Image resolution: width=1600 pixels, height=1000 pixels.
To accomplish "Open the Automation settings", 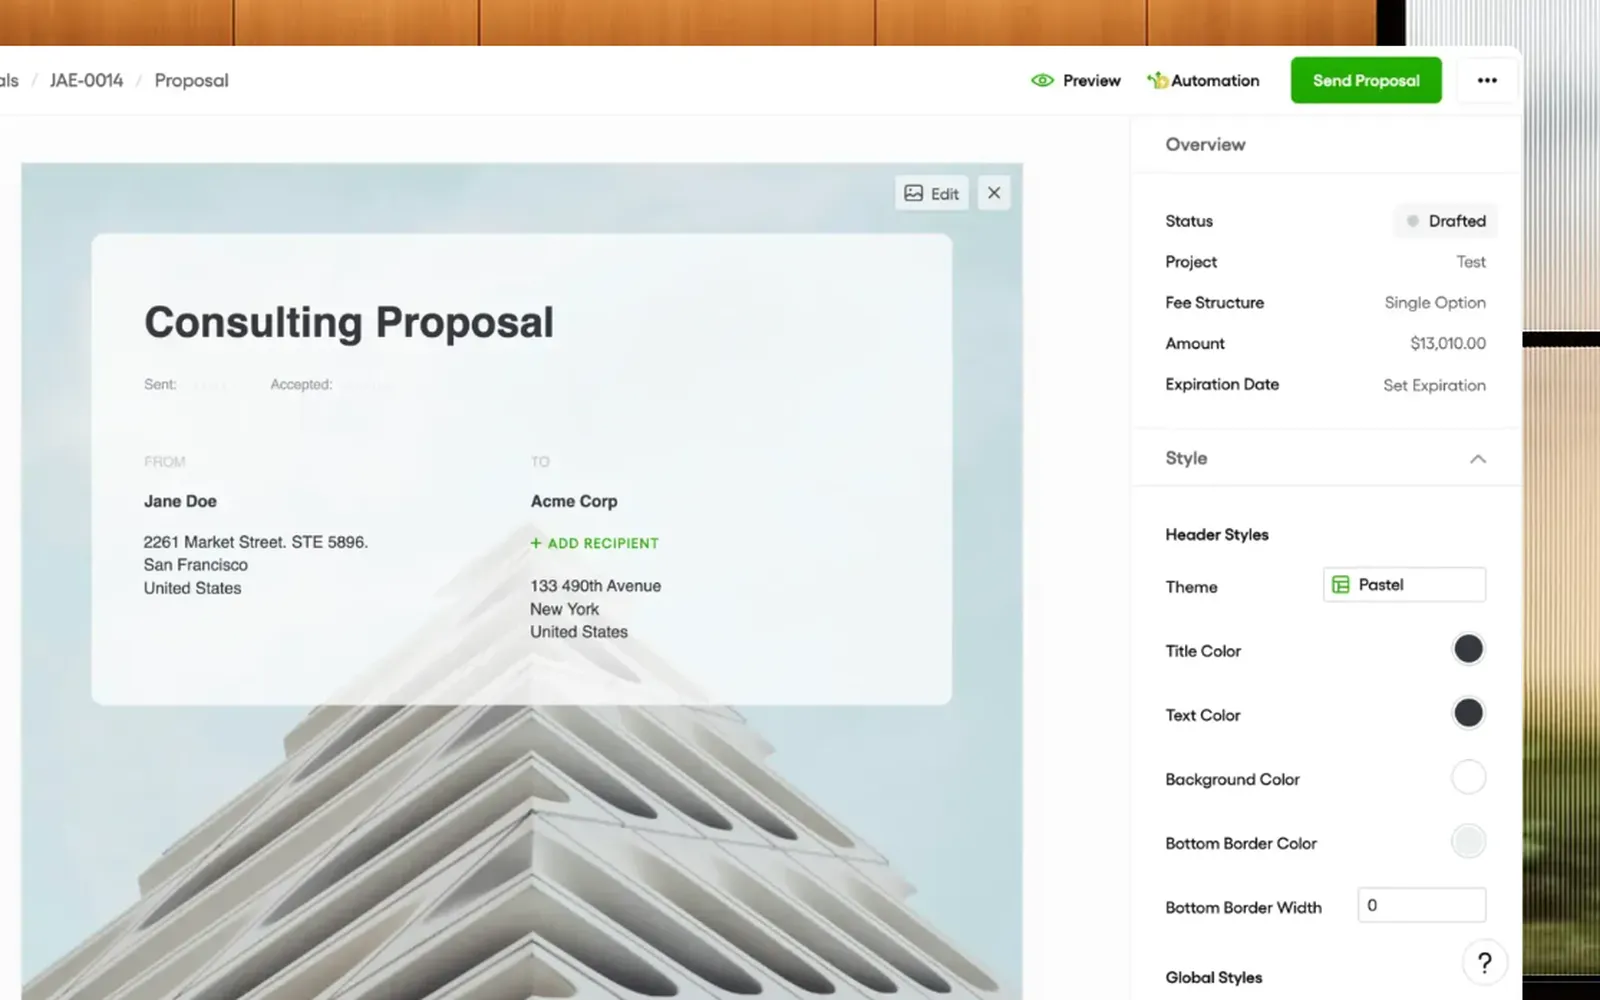I will (1203, 81).
